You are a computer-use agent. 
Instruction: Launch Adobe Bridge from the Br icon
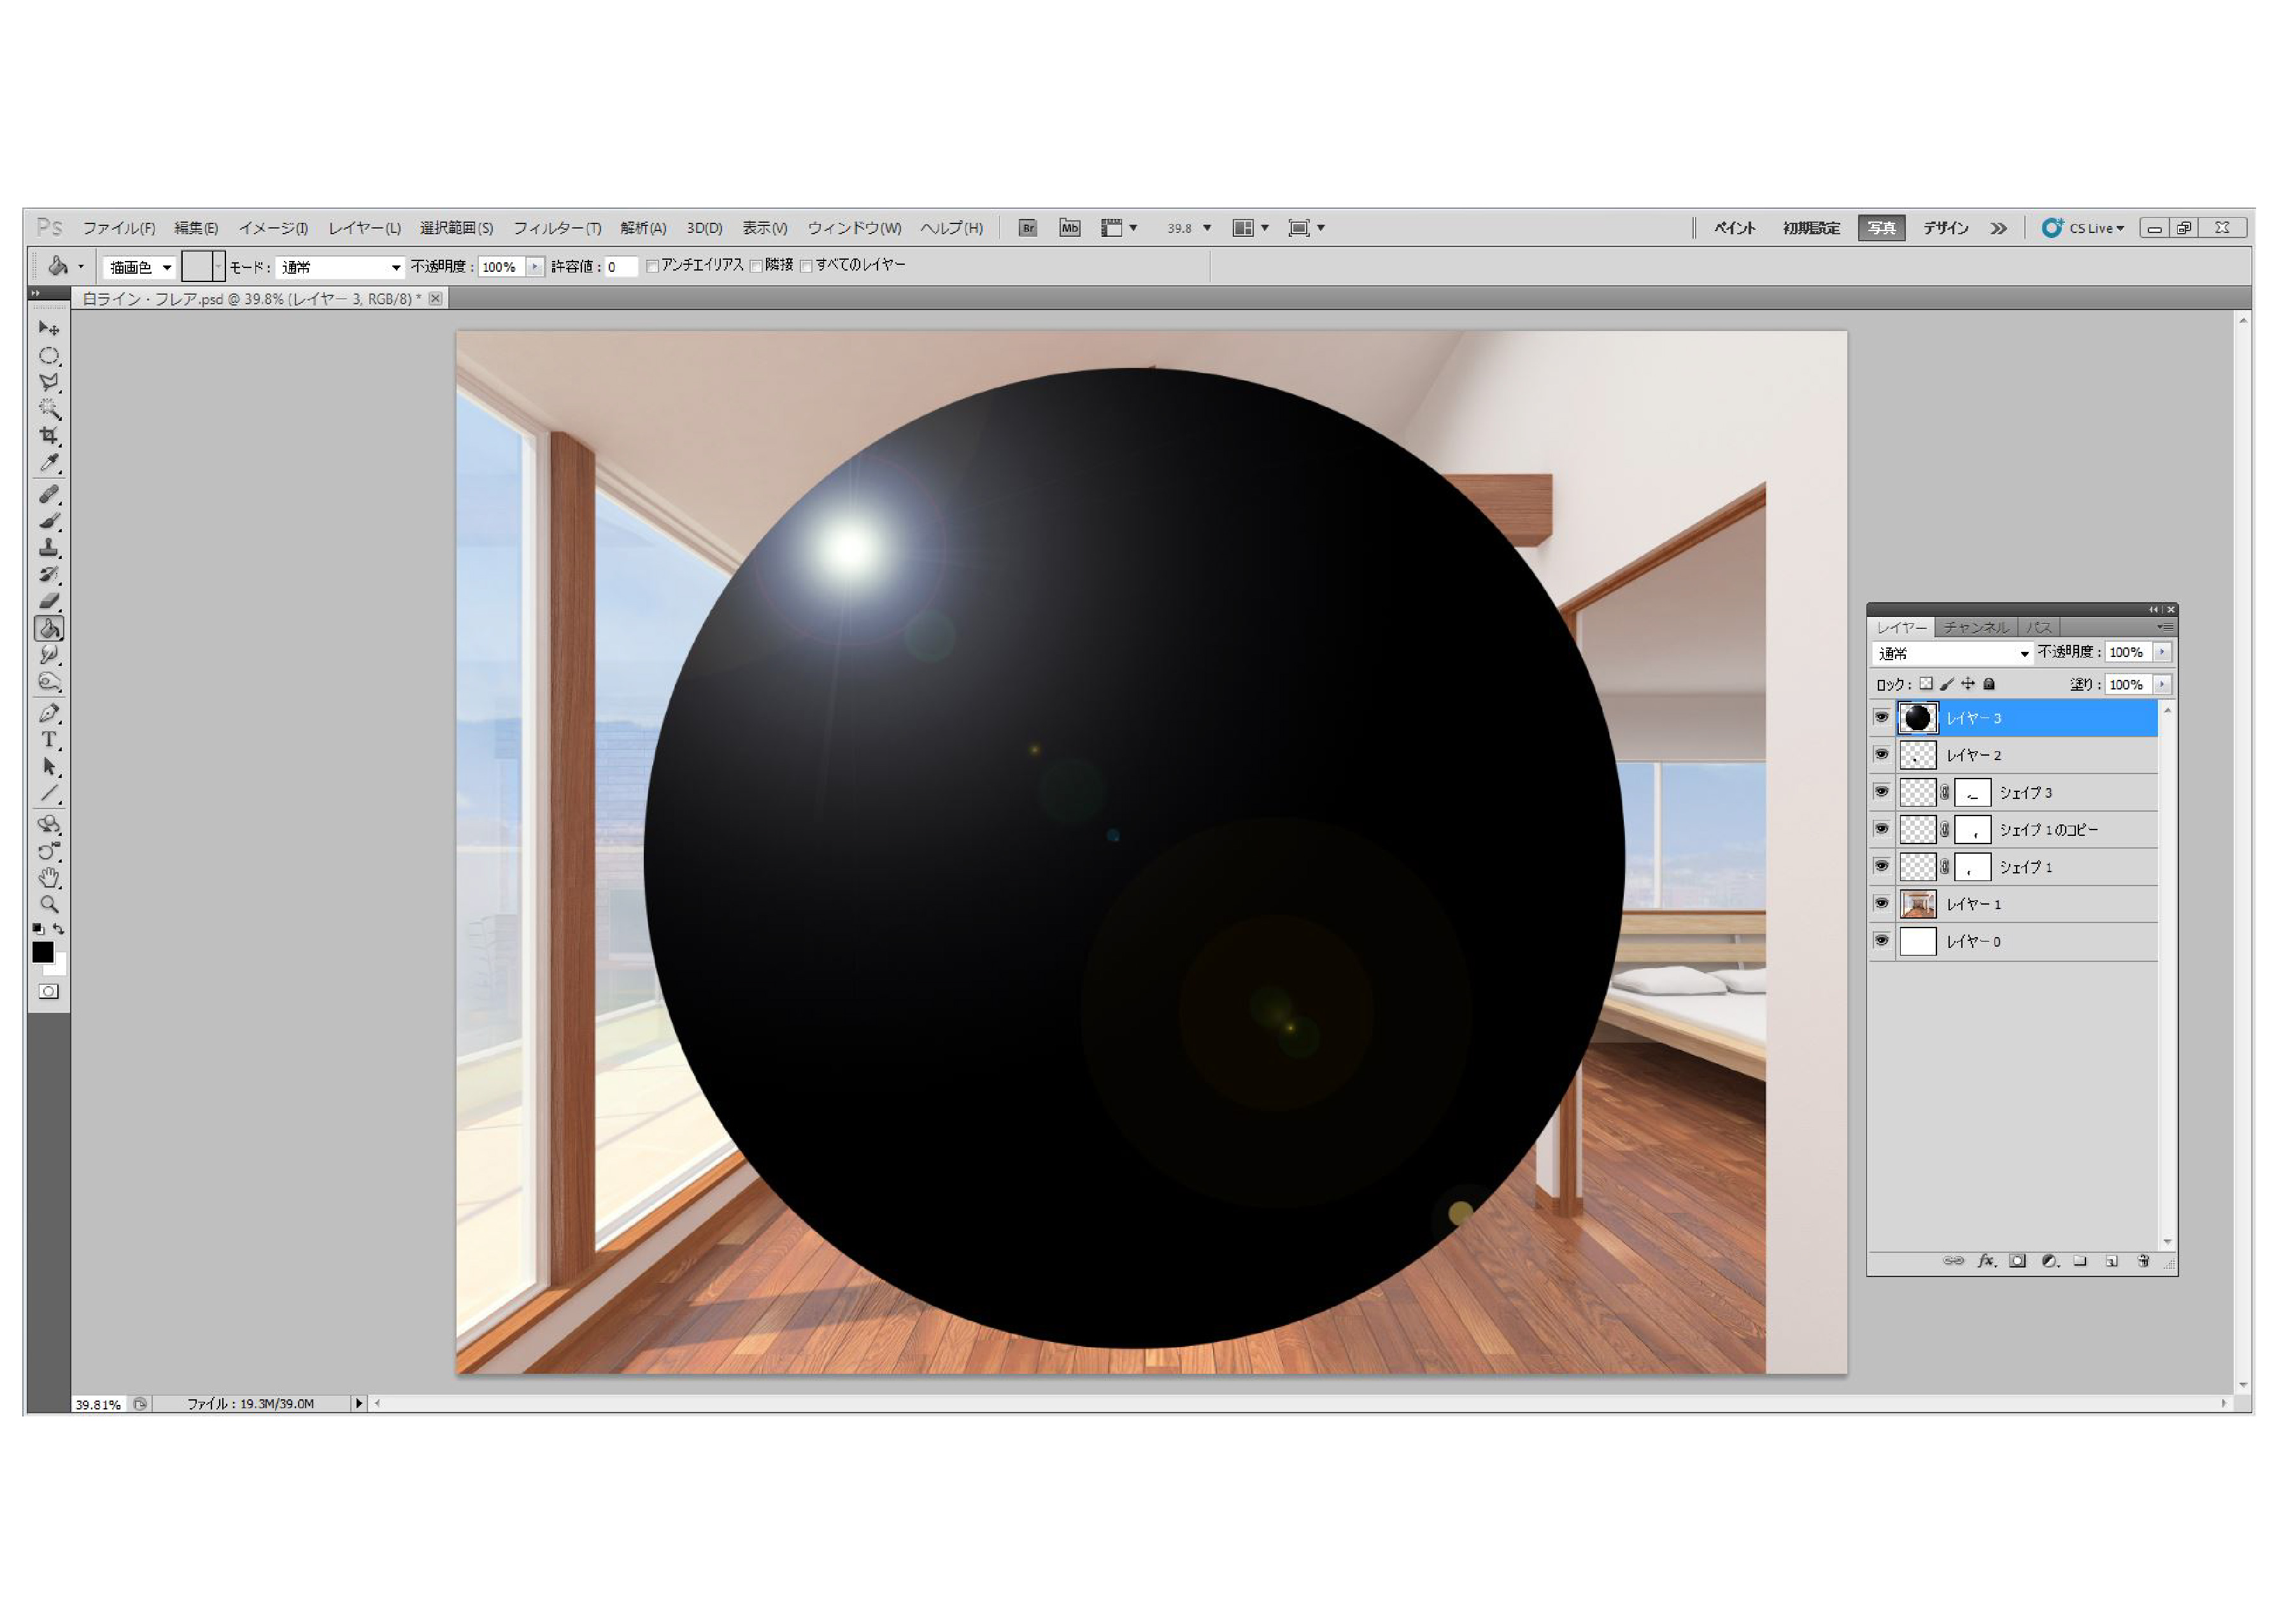[1027, 228]
